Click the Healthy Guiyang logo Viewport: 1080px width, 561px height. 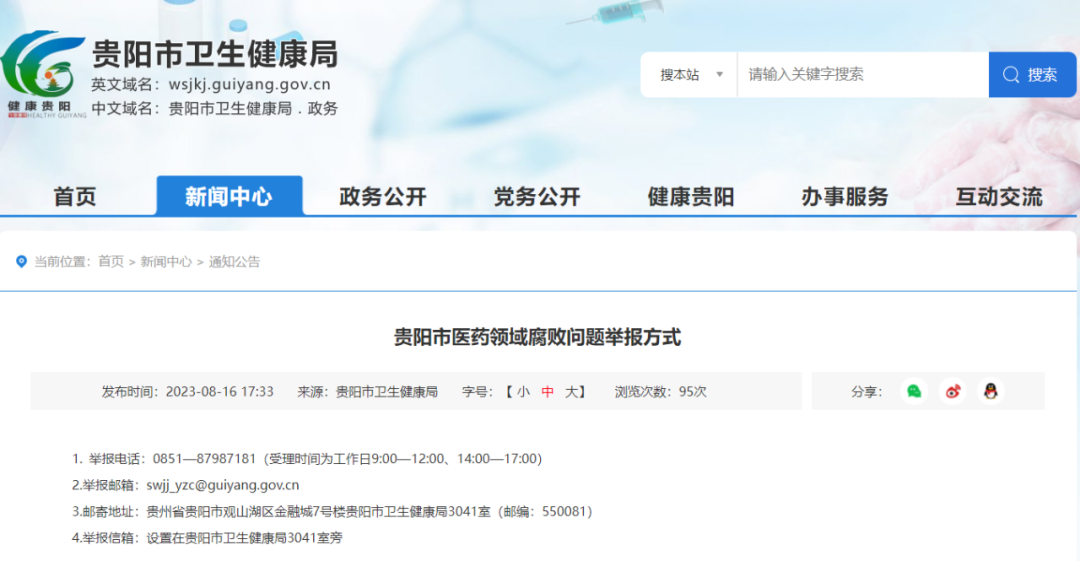tap(42, 75)
